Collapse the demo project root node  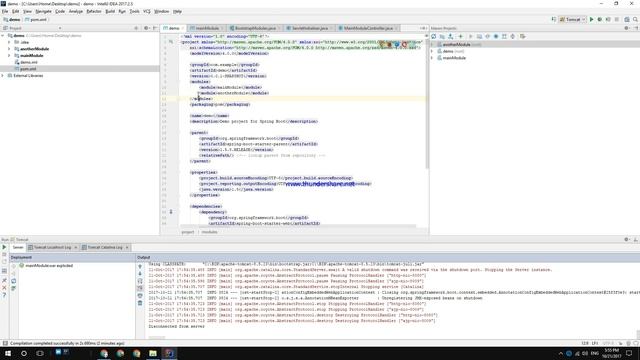[3, 36]
